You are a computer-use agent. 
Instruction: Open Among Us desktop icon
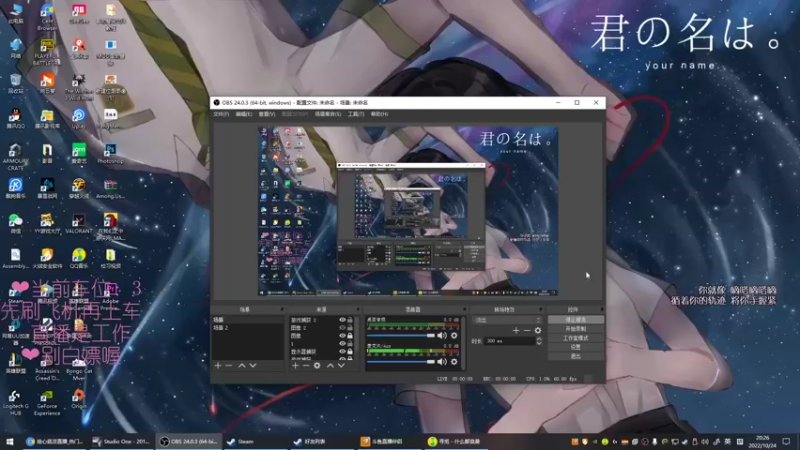110,189
